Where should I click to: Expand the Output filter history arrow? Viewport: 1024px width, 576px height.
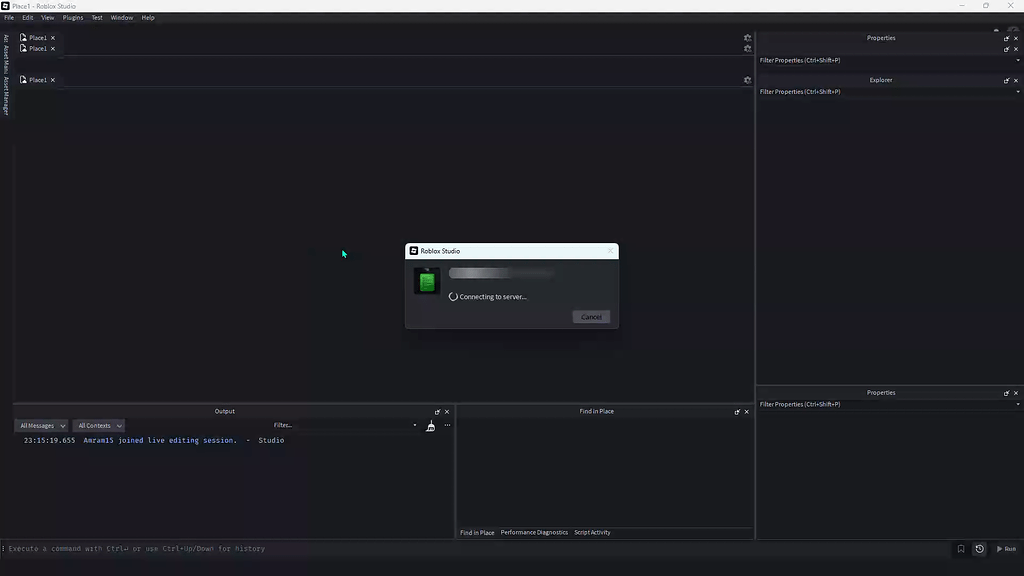415,425
